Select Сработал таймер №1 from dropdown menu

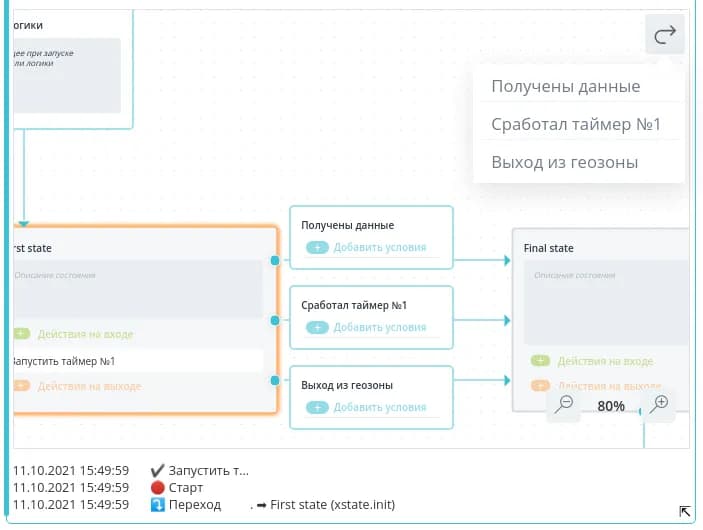pyautogui.click(x=576, y=125)
